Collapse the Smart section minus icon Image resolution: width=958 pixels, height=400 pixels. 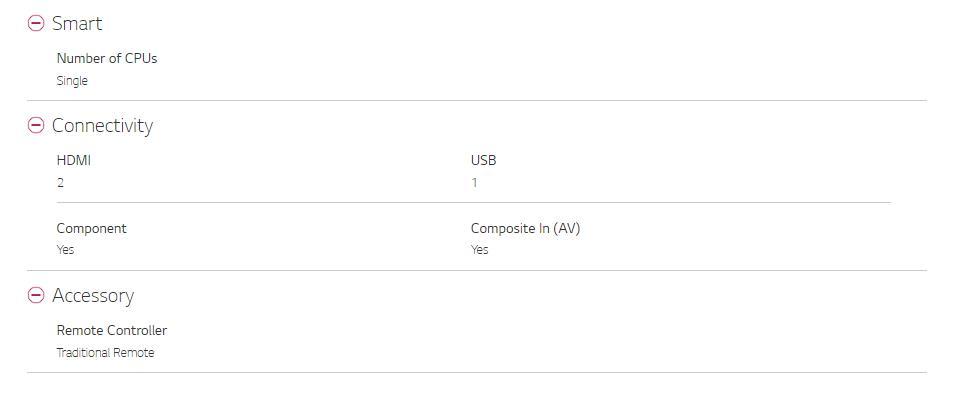36,23
